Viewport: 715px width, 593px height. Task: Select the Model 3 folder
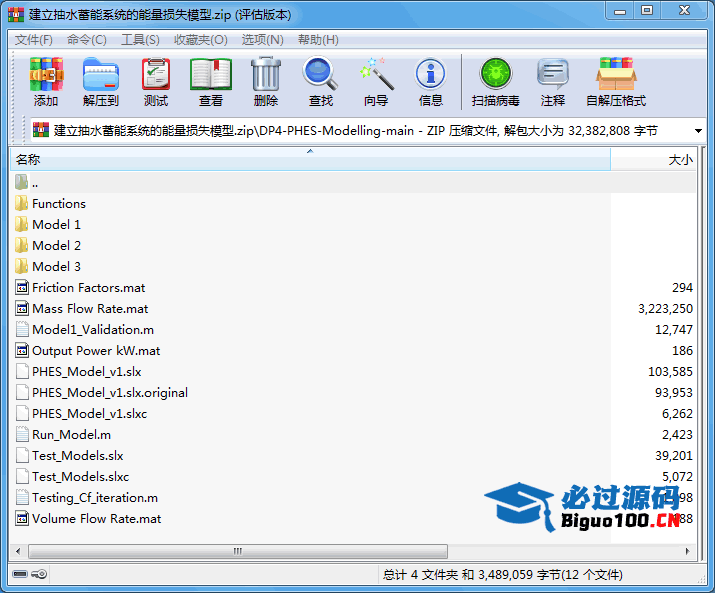(57, 266)
